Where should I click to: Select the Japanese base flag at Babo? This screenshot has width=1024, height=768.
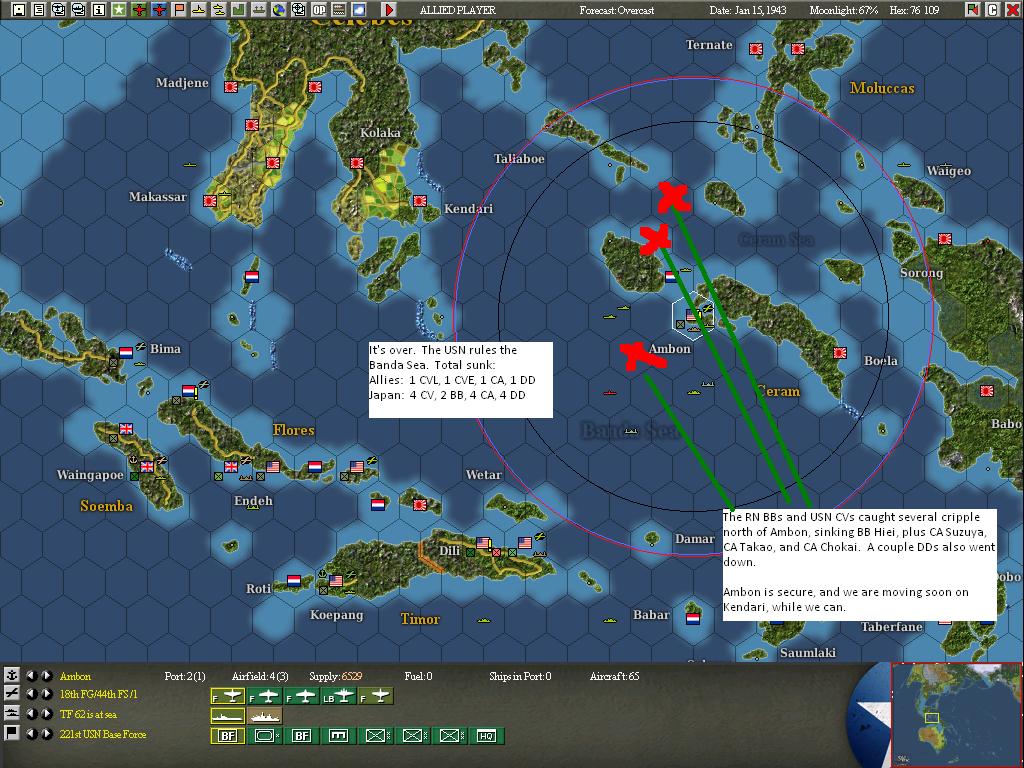coord(987,391)
